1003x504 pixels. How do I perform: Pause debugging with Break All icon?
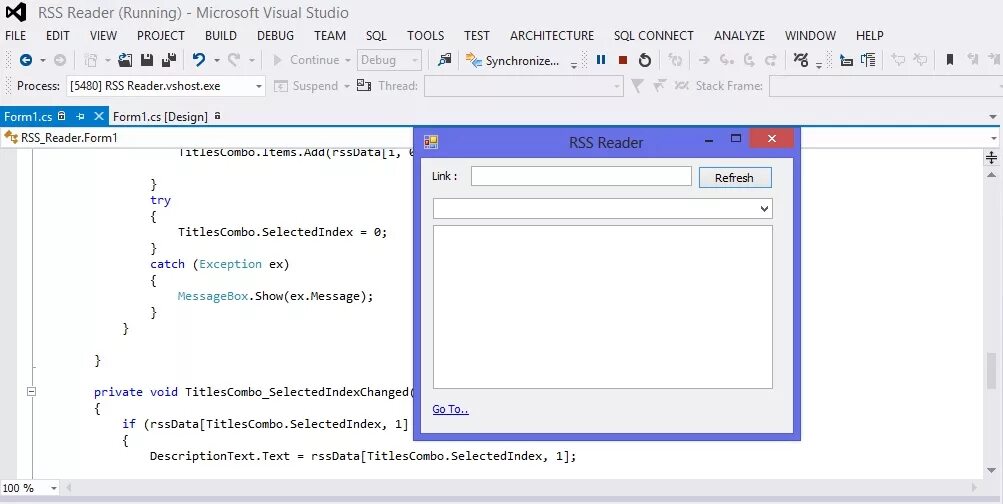click(x=601, y=60)
